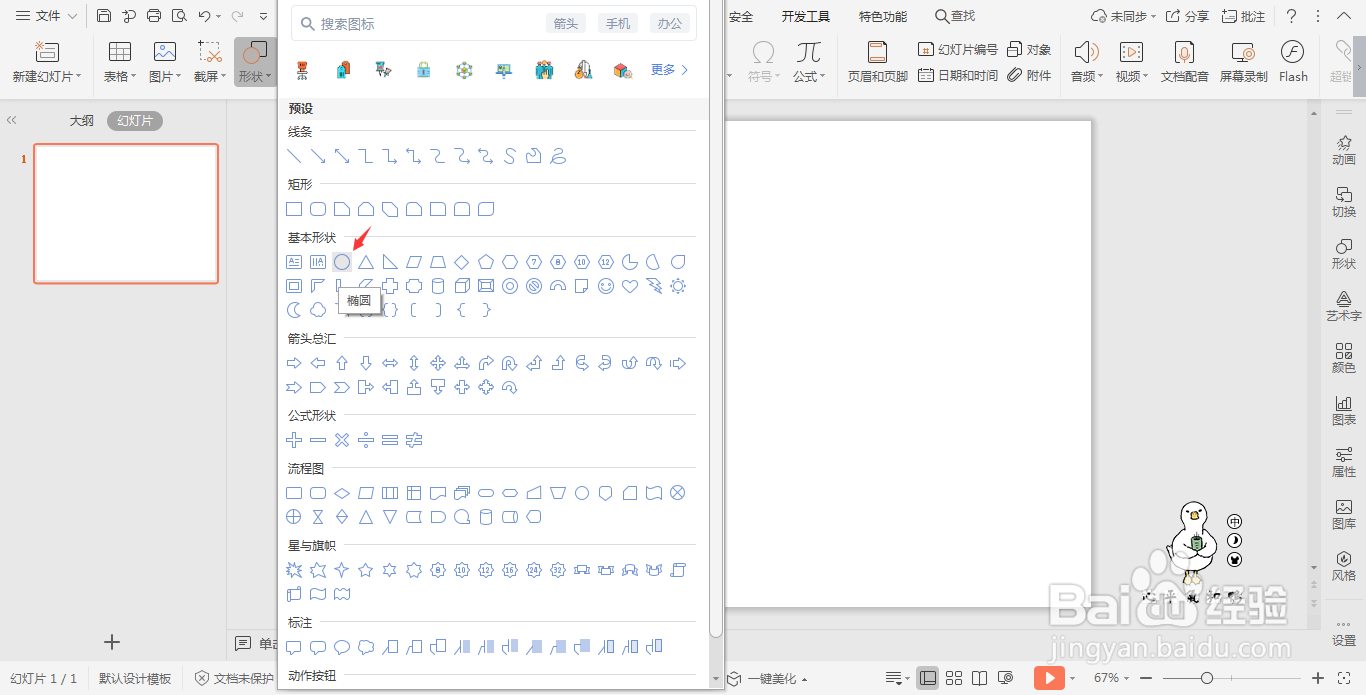Open the 文档配音 voice-over tool
The height and width of the screenshot is (695, 1366).
pos(1184,61)
